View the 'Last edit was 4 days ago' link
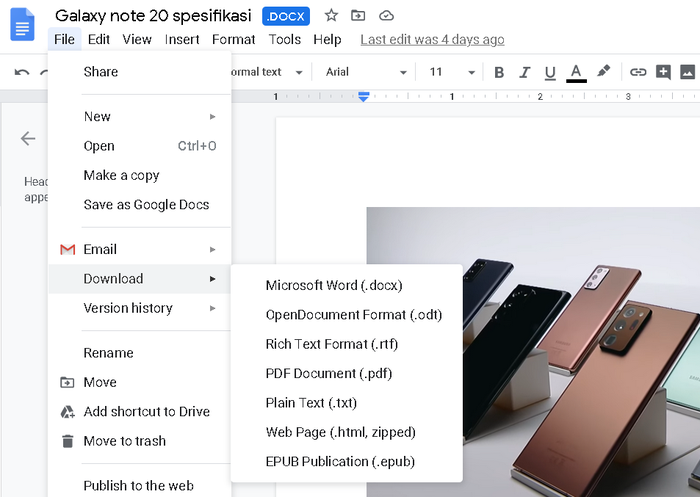The width and height of the screenshot is (700, 497). (x=432, y=40)
